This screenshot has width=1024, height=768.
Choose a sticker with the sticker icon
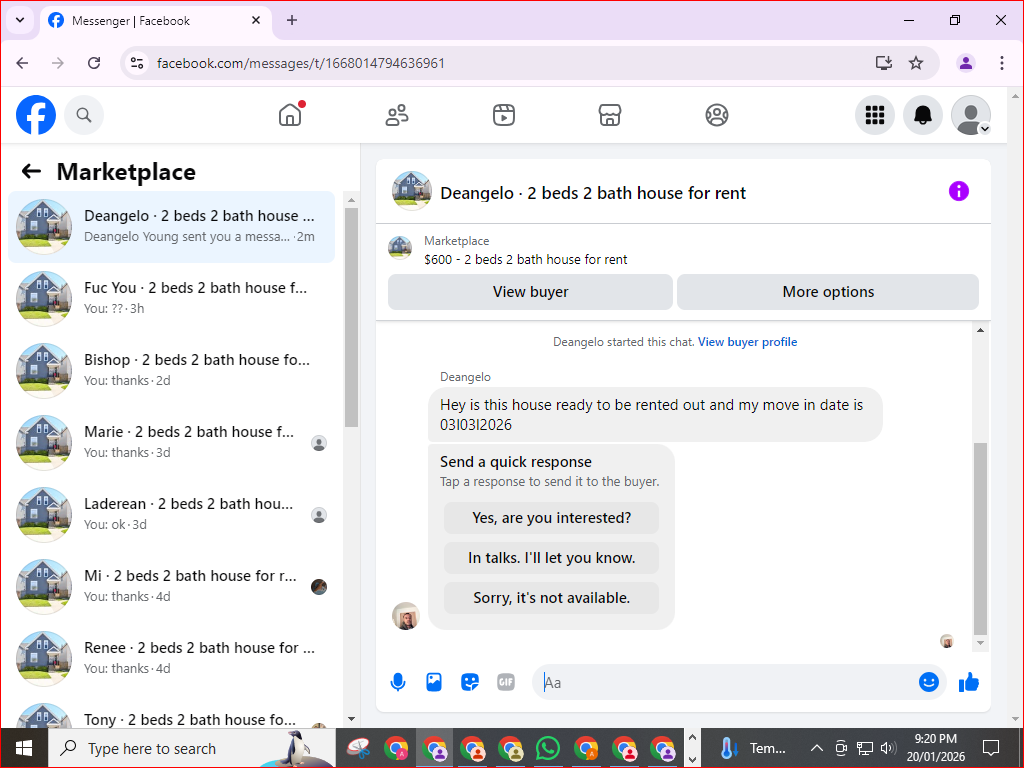(x=470, y=682)
